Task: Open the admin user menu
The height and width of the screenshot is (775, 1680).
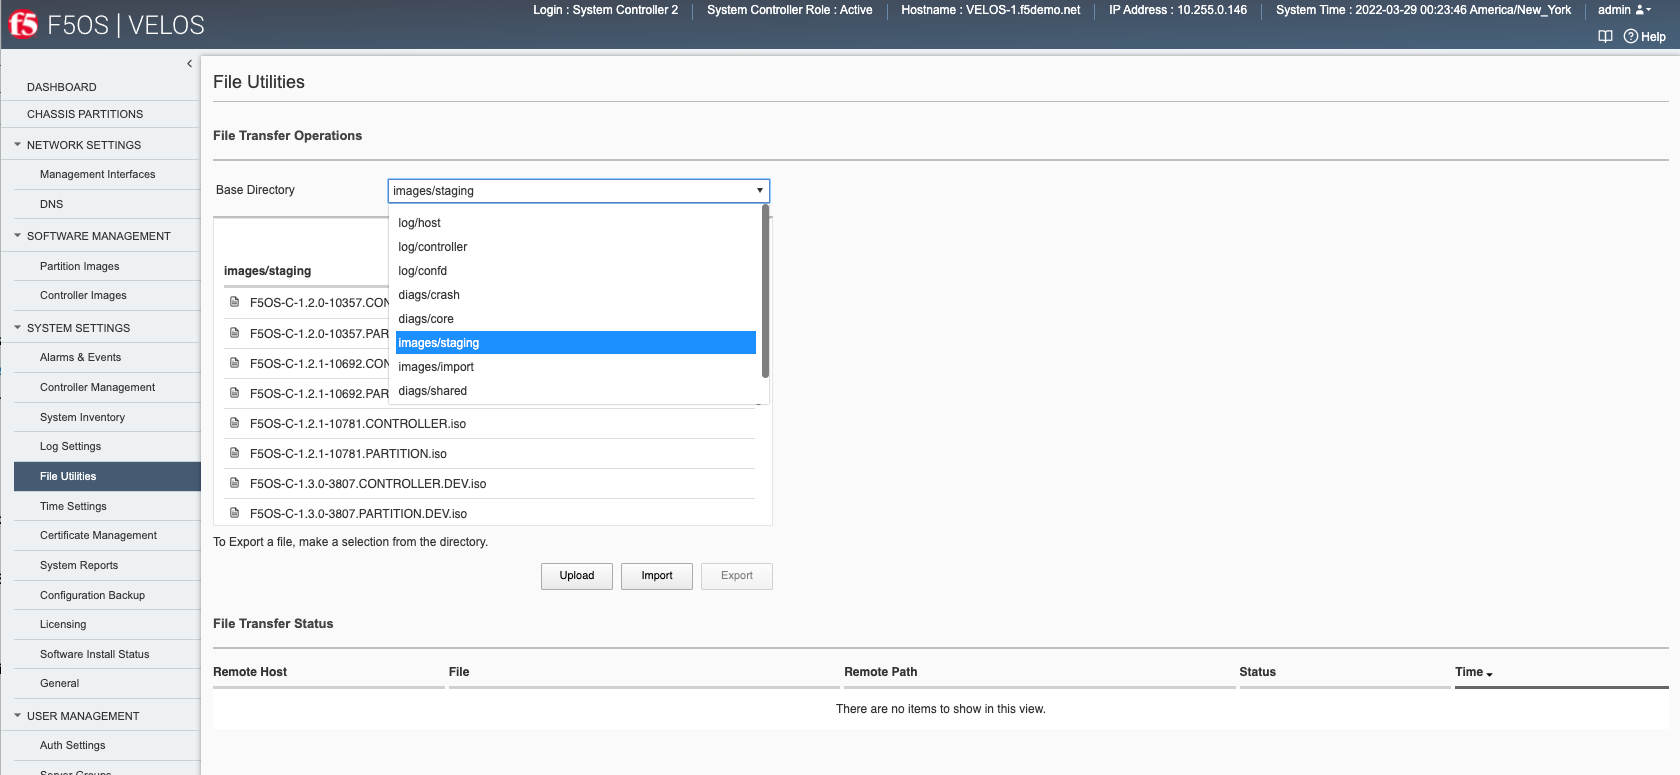Action: click(x=1624, y=10)
